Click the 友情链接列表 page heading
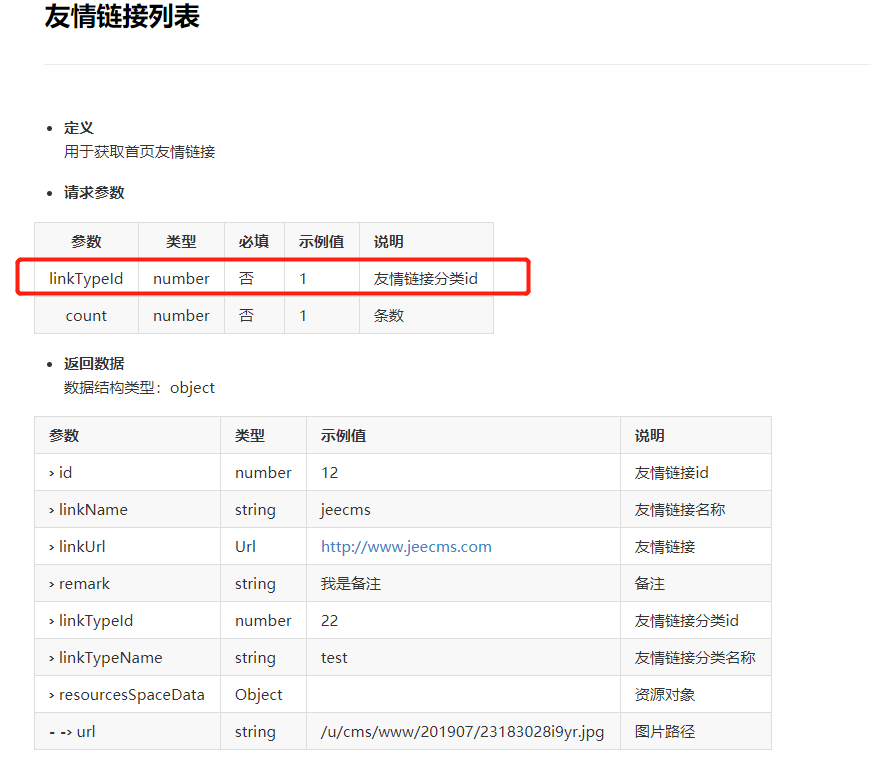The image size is (871, 772). coord(122,18)
